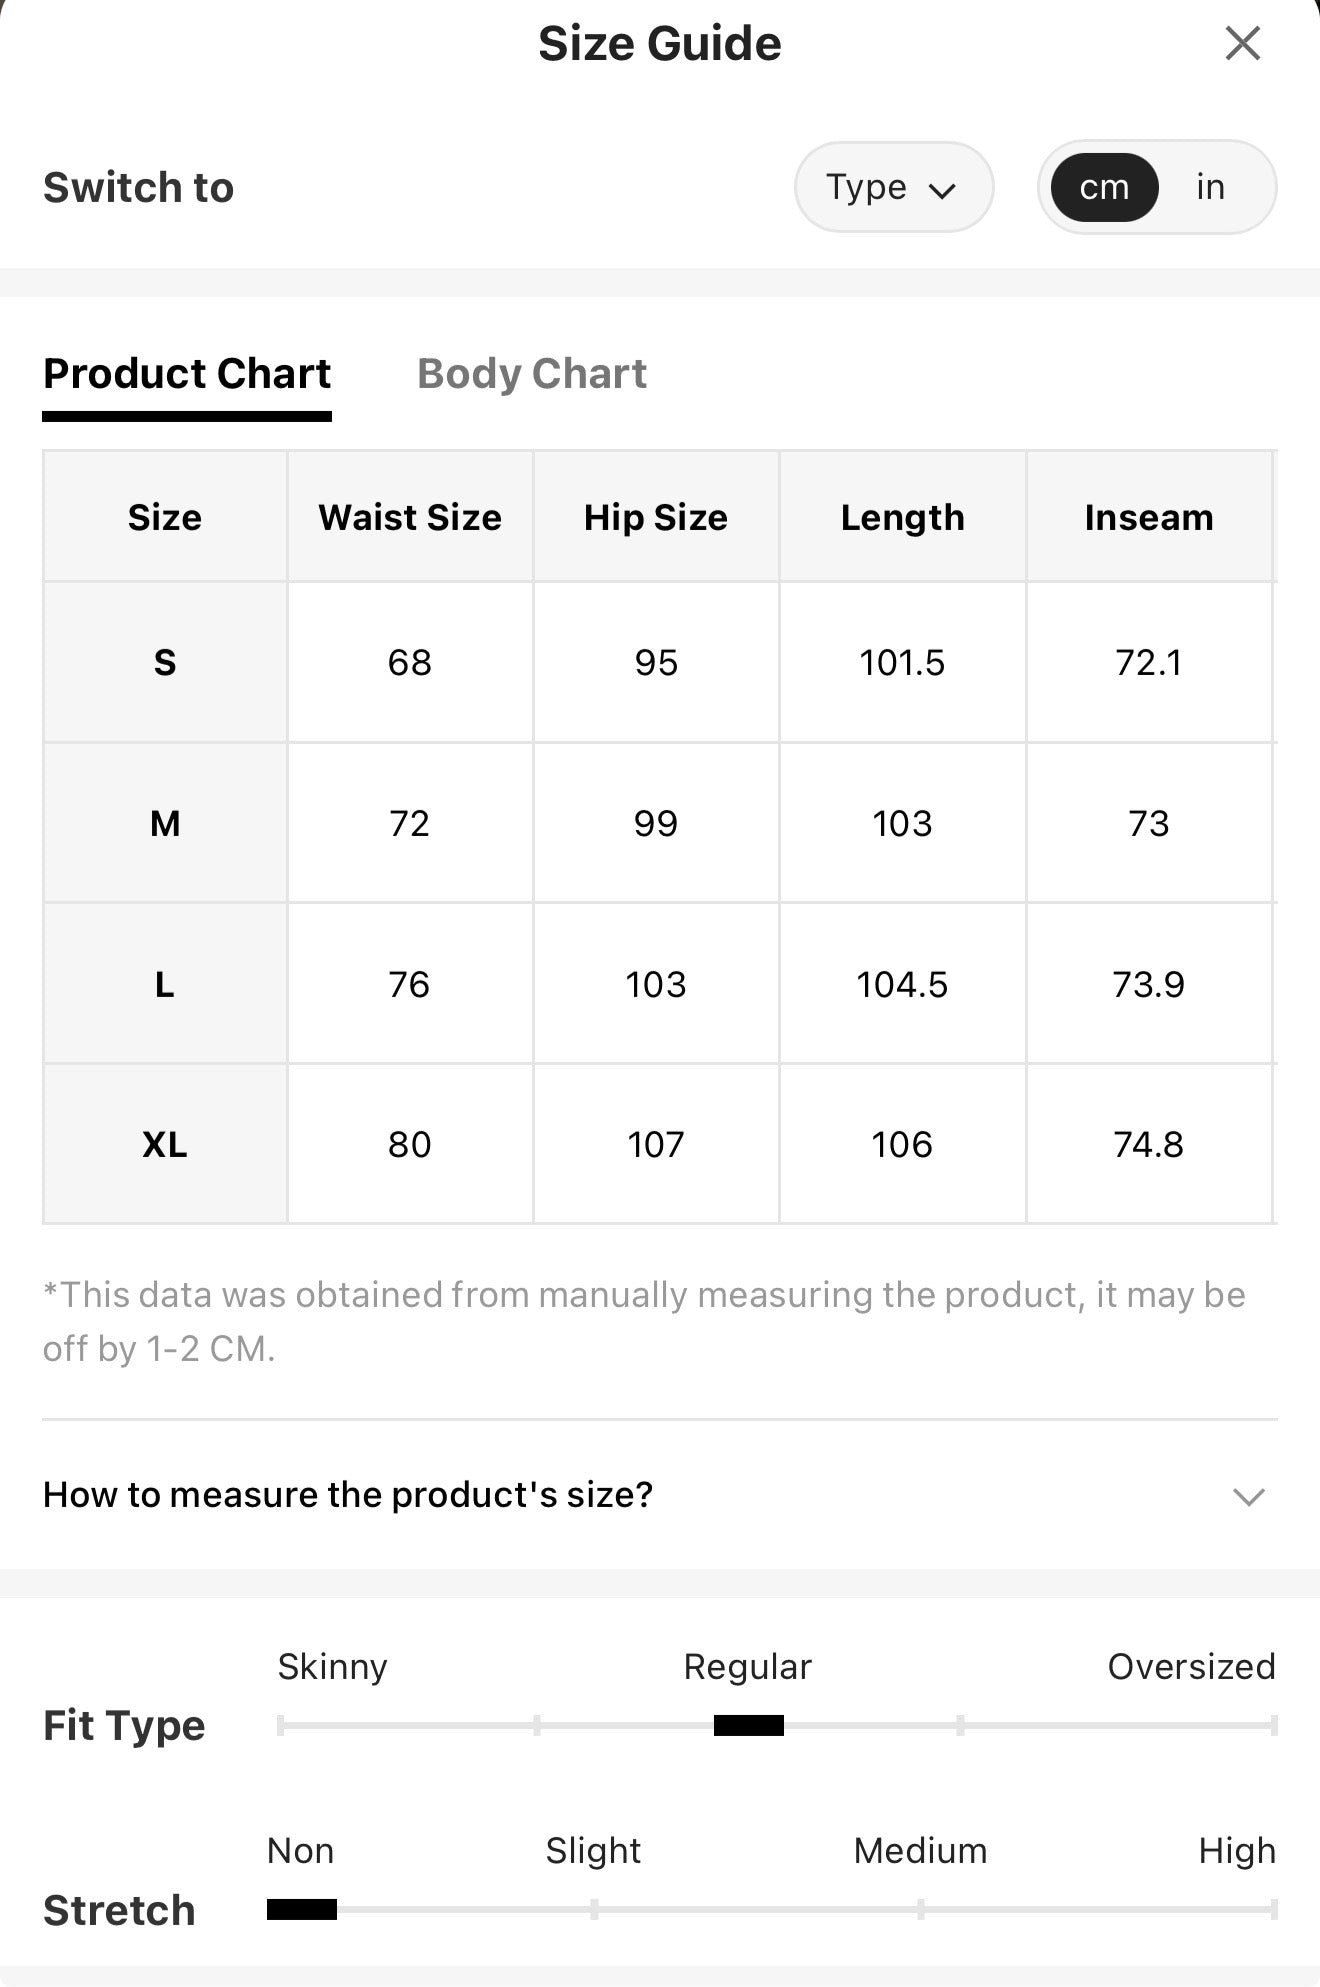Click the Hip Size column header

pyautogui.click(x=656, y=517)
